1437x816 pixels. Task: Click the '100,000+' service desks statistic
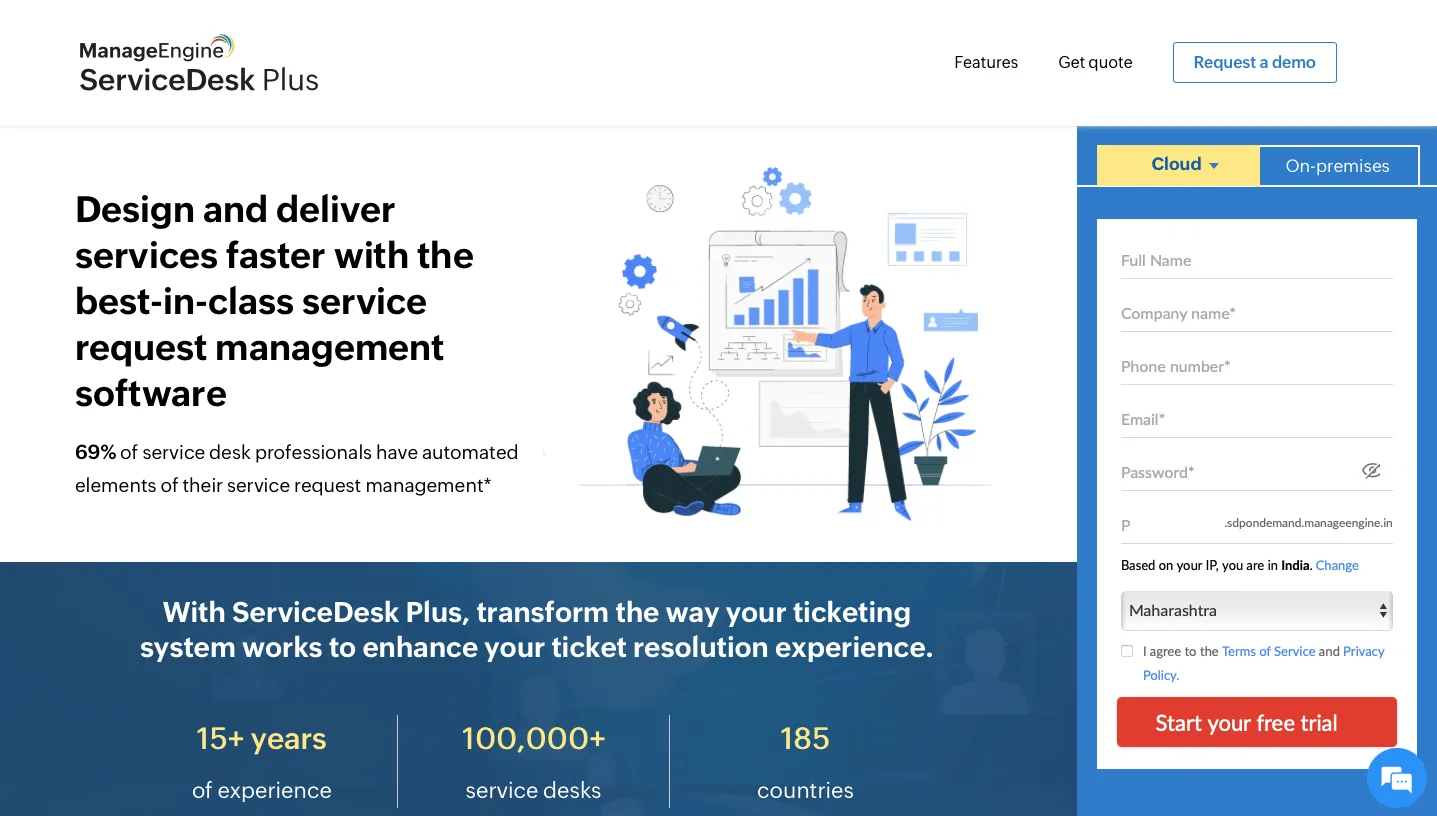coord(533,738)
